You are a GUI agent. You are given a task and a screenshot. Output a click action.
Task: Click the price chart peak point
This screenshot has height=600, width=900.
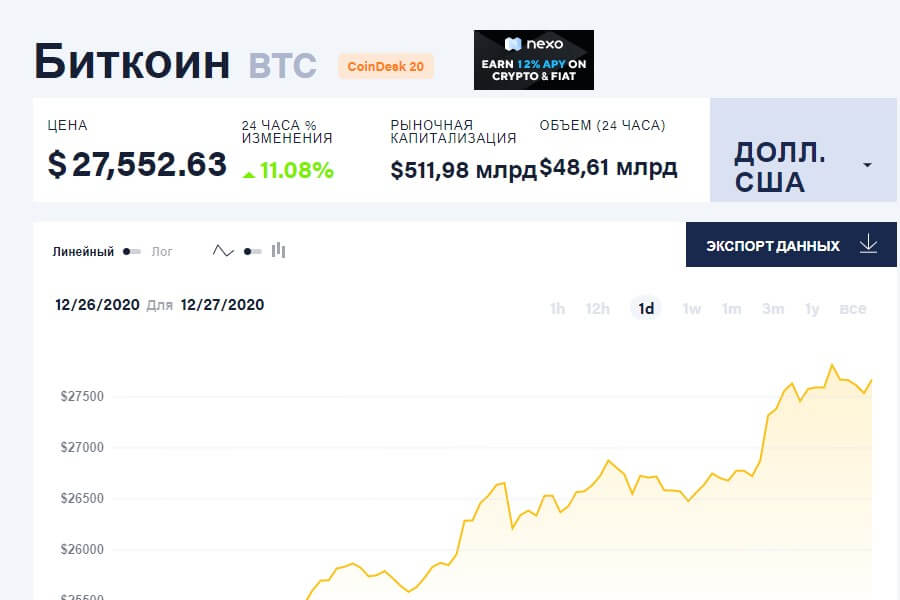click(x=832, y=365)
